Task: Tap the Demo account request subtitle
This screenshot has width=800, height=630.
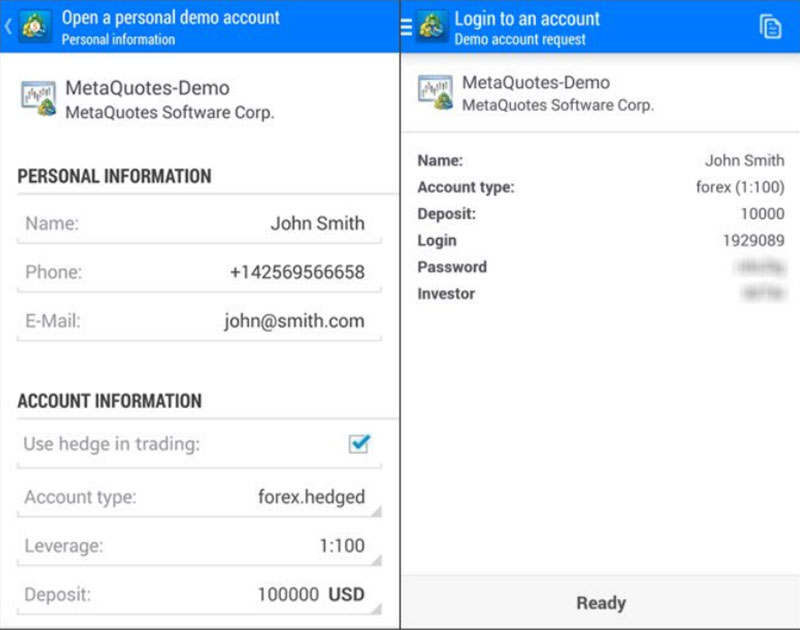Action: 520,39
